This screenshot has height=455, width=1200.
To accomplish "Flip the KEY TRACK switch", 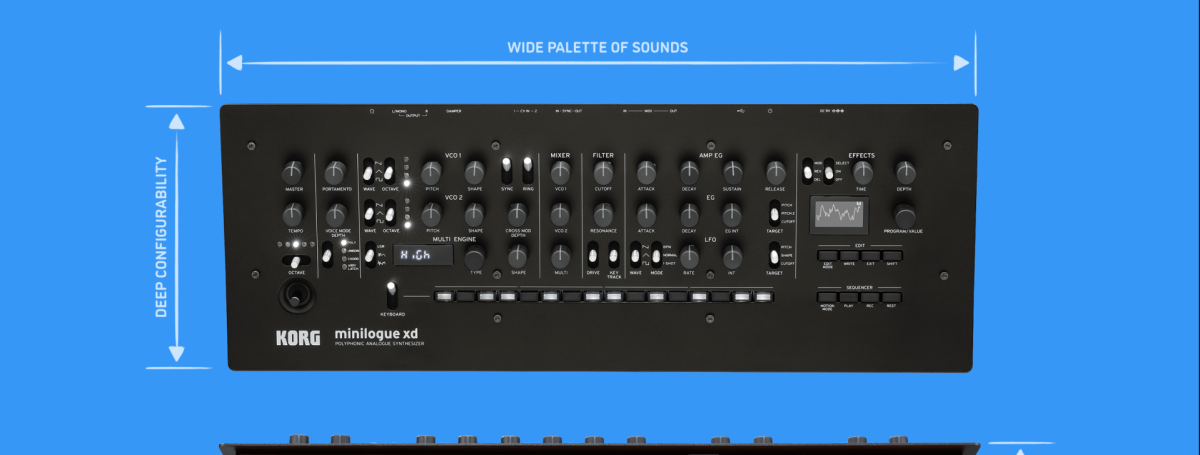I will pos(614,254).
